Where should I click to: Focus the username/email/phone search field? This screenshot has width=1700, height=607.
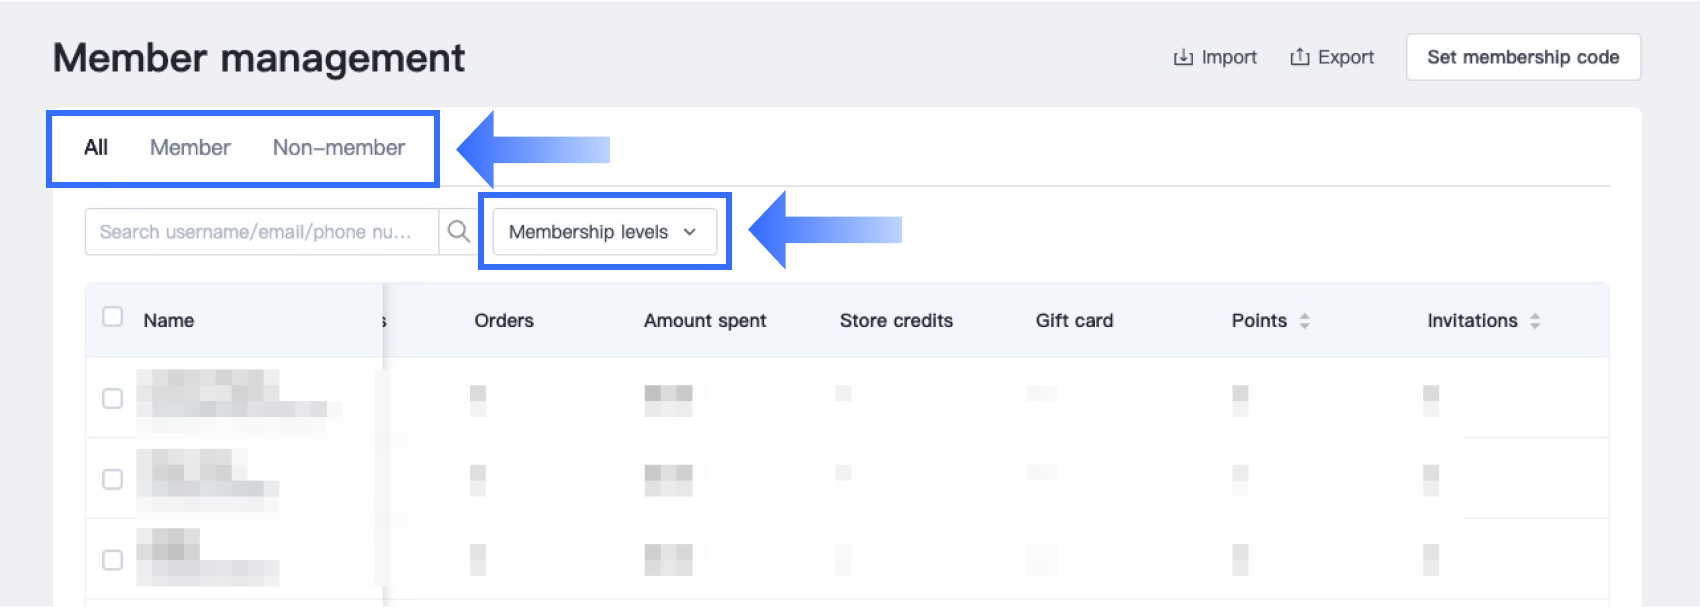(x=260, y=232)
